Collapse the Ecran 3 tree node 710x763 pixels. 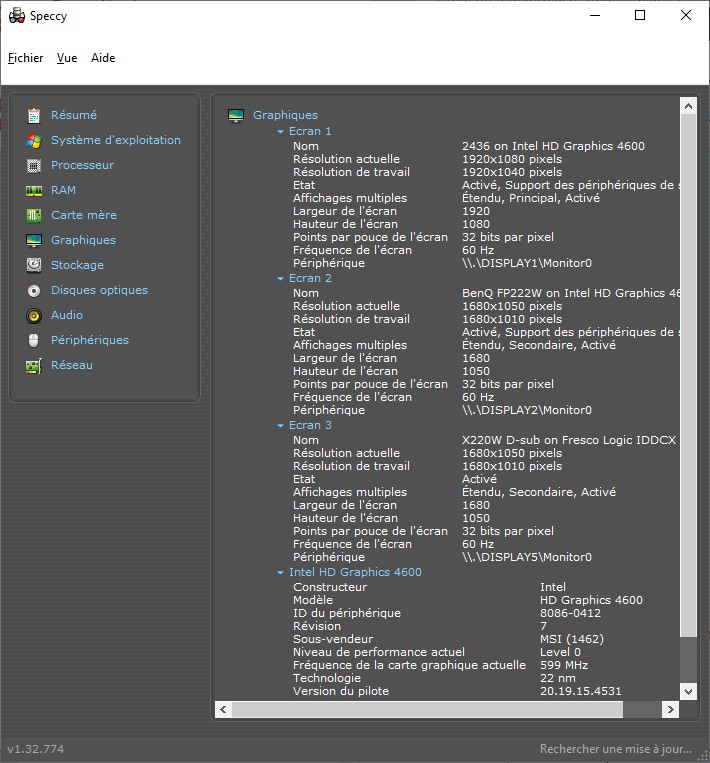(281, 426)
